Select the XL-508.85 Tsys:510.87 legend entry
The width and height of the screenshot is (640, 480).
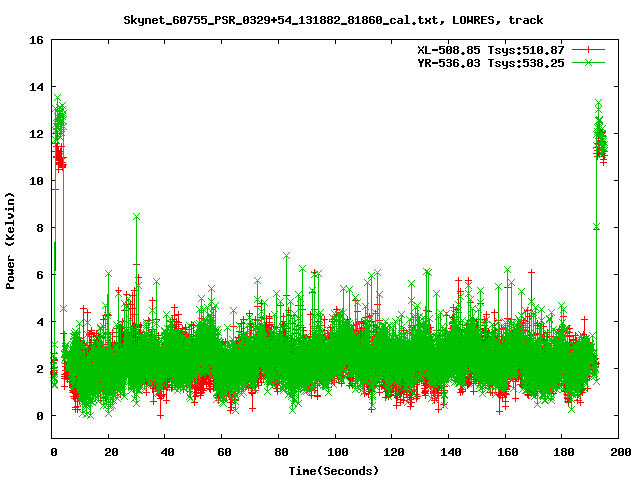[490, 50]
